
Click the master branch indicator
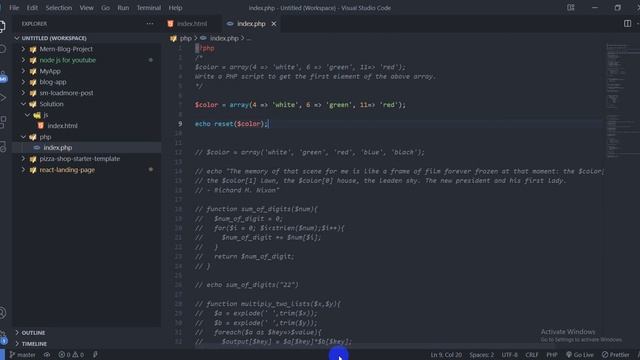pyautogui.click(x=22, y=355)
